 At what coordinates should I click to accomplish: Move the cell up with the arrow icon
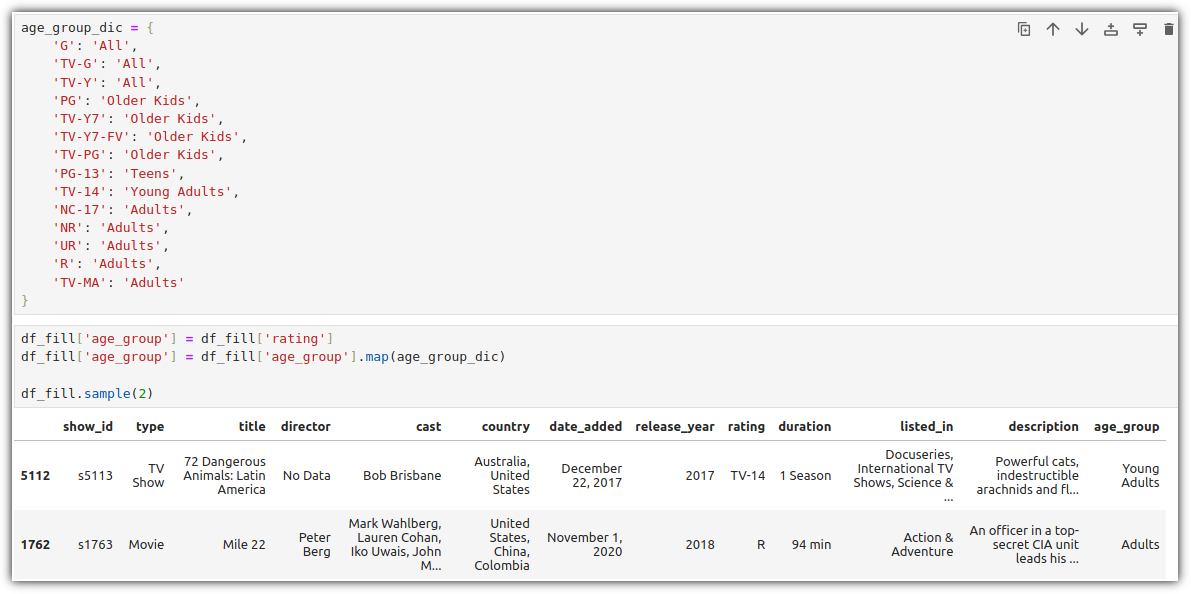1053,30
